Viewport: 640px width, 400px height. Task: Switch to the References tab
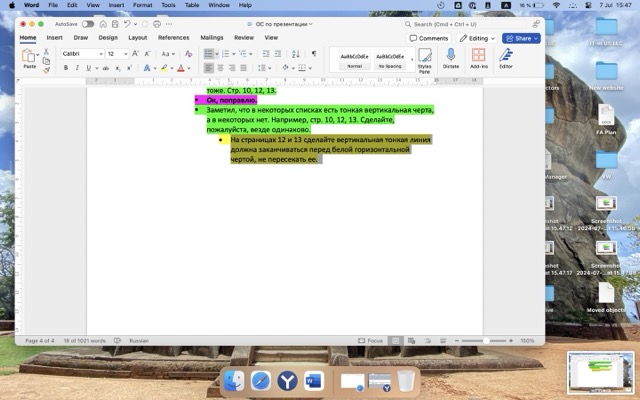173,37
